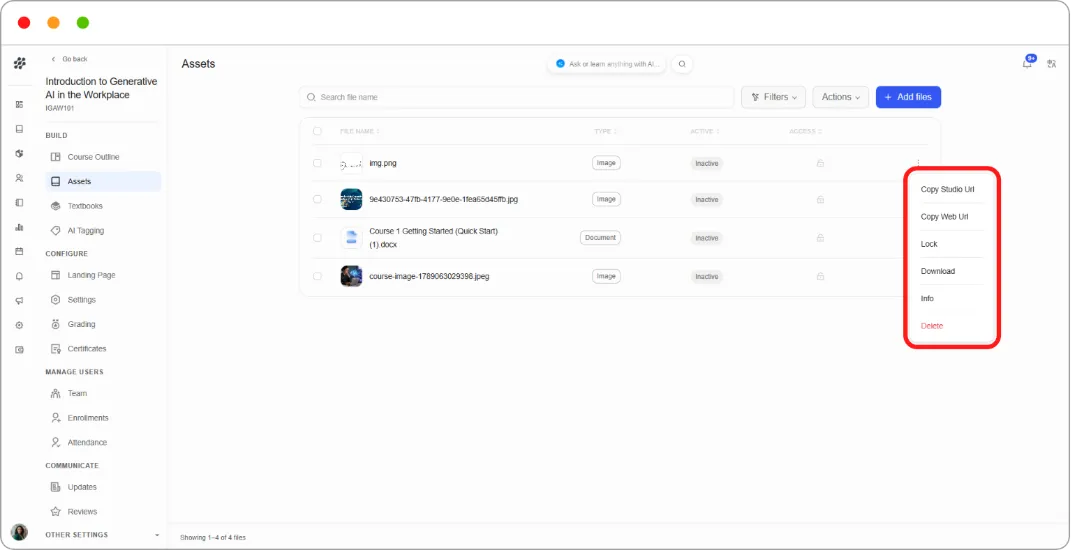Tick the select-all checkbox in table header
Image resolution: width=1071 pixels, height=550 pixels.
point(317,131)
